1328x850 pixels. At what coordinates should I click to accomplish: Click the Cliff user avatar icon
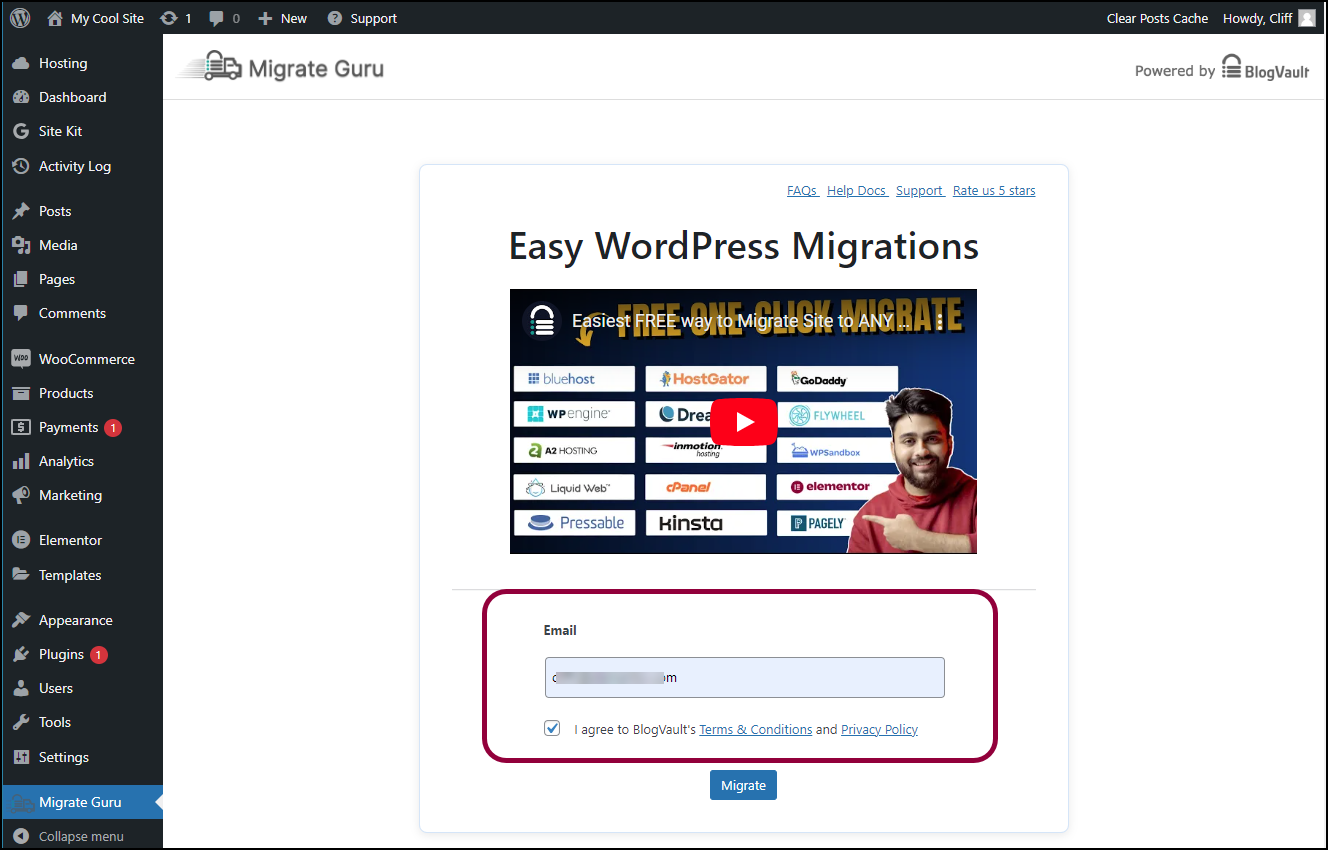click(x=1306, y=18)
